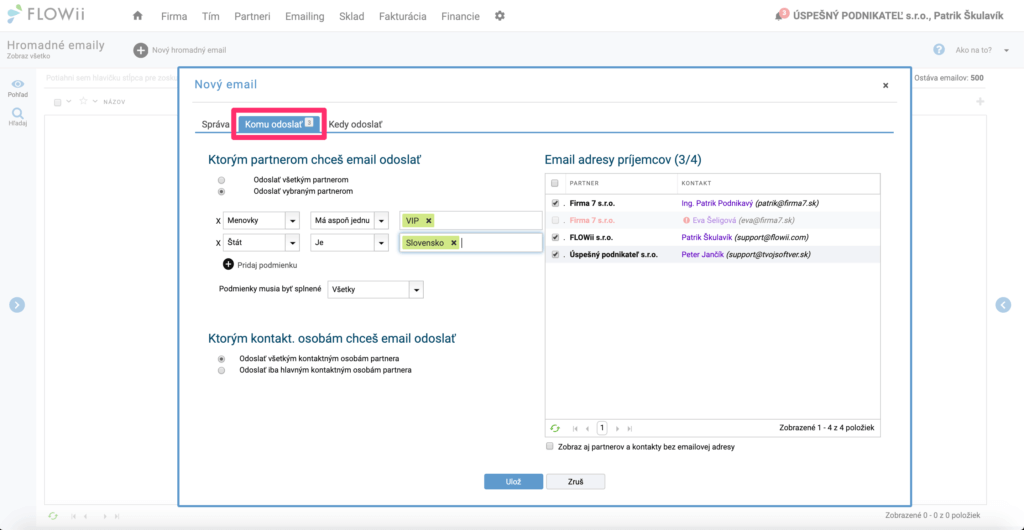
Task: Open the Ako na to help icon
Action: [939, 50]
